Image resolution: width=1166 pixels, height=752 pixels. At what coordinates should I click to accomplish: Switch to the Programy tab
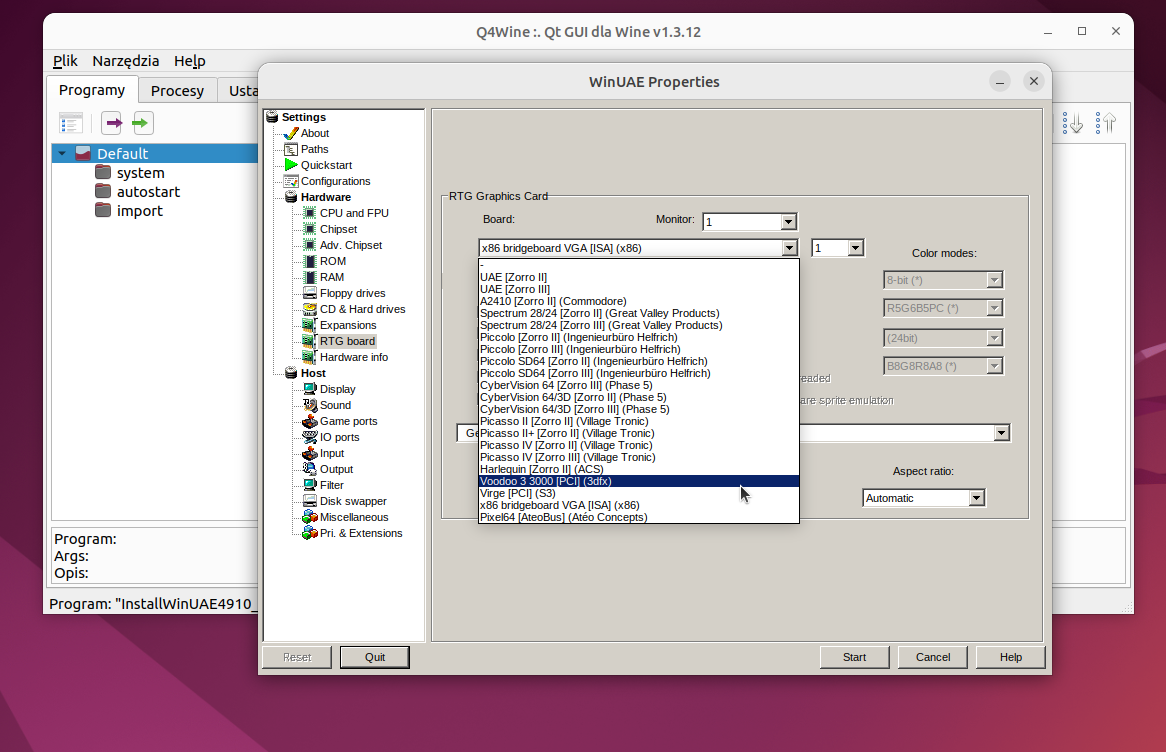[x=92, y=90]
